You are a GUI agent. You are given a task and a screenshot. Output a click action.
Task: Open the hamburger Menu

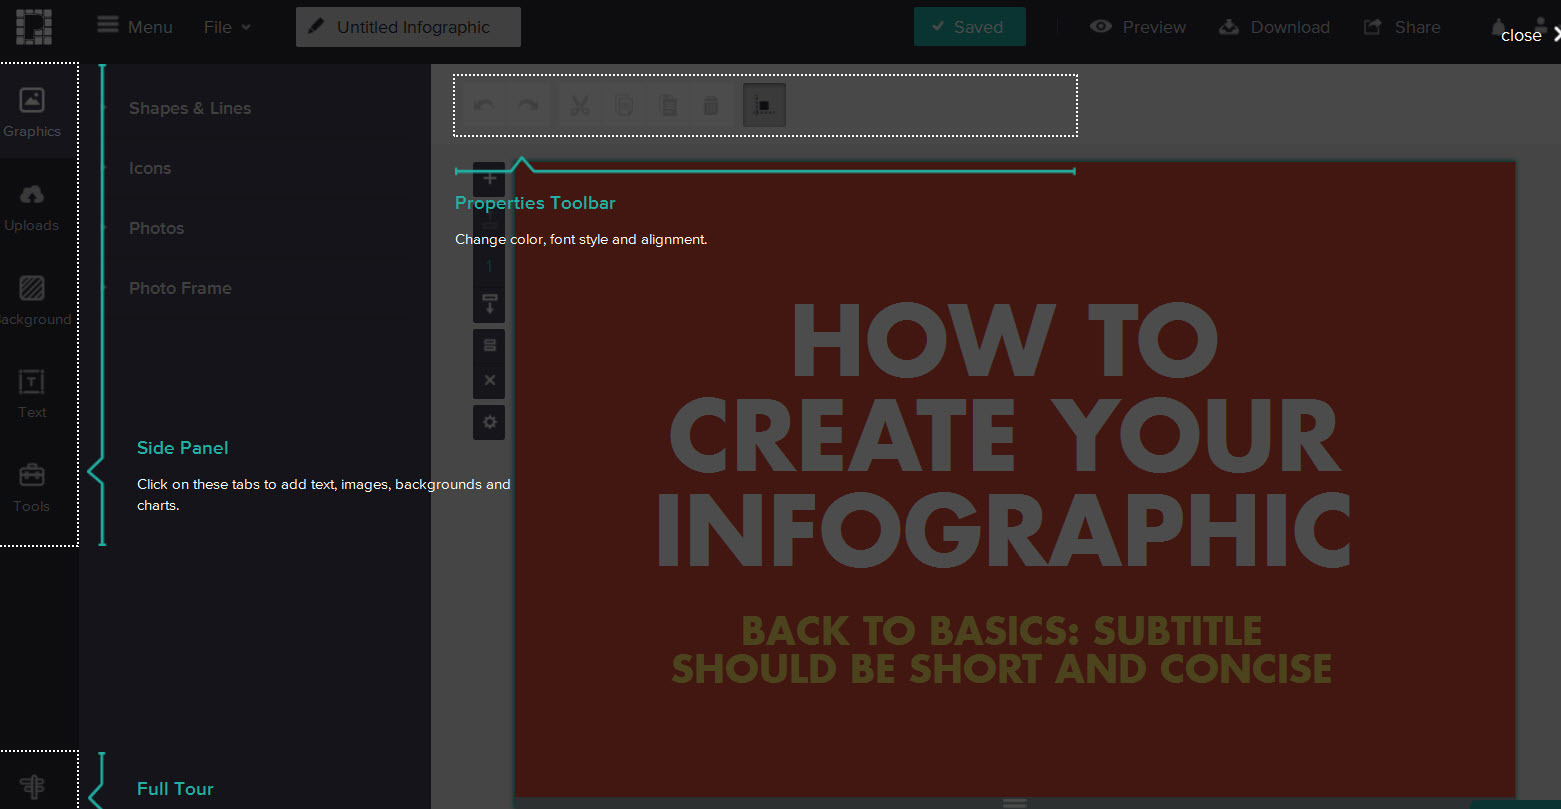(135, 26)
